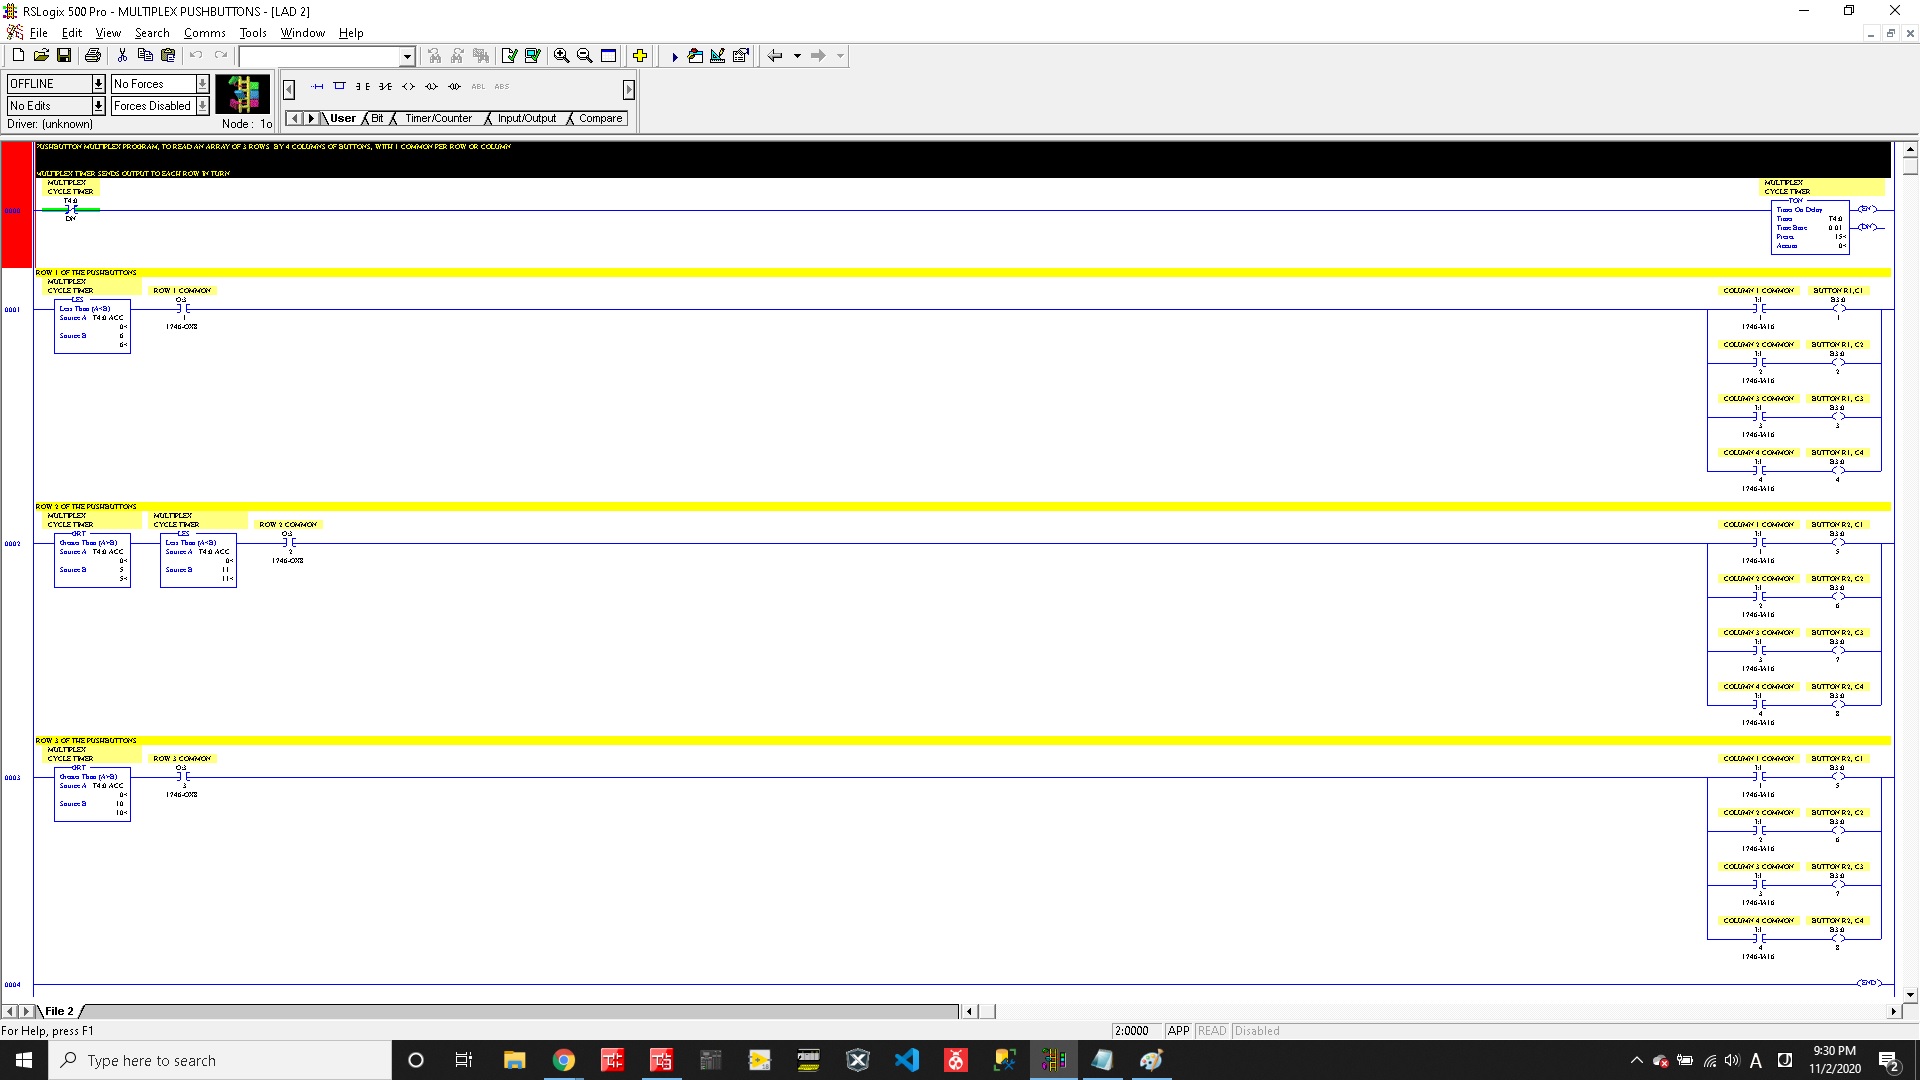Save the current project
This screenshot has width=1920, height=1080.
pos(64,56)
